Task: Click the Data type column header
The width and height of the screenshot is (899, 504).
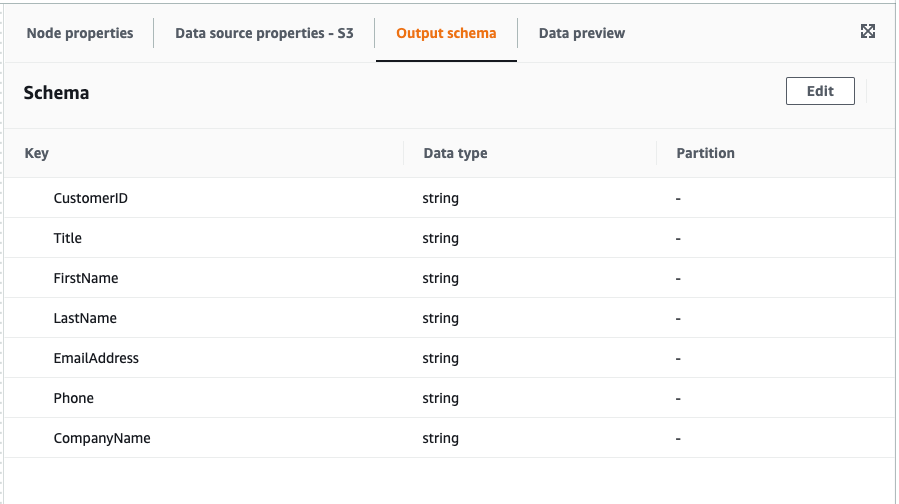Action: 455,153
